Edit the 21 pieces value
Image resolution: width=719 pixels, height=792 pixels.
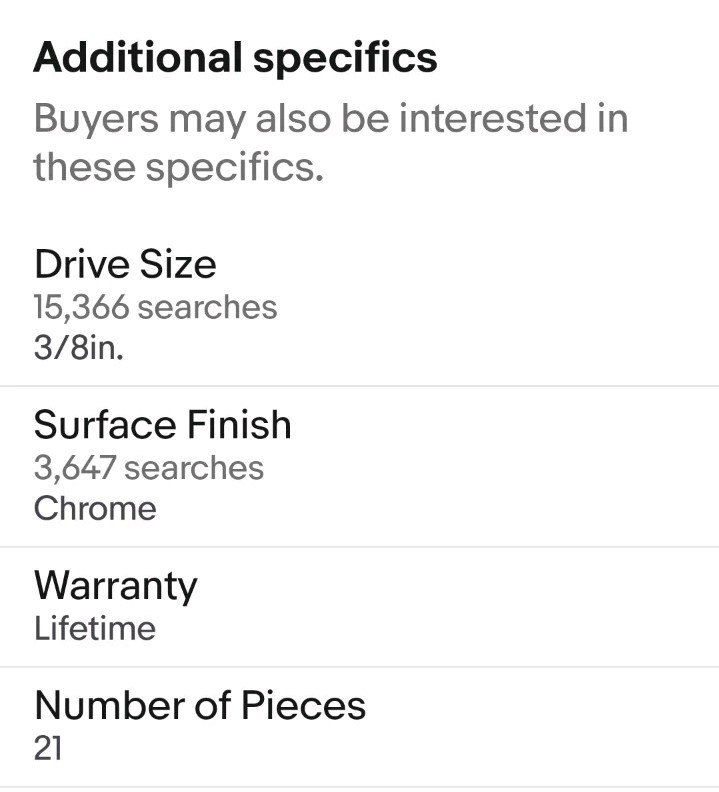pos(48,749)
